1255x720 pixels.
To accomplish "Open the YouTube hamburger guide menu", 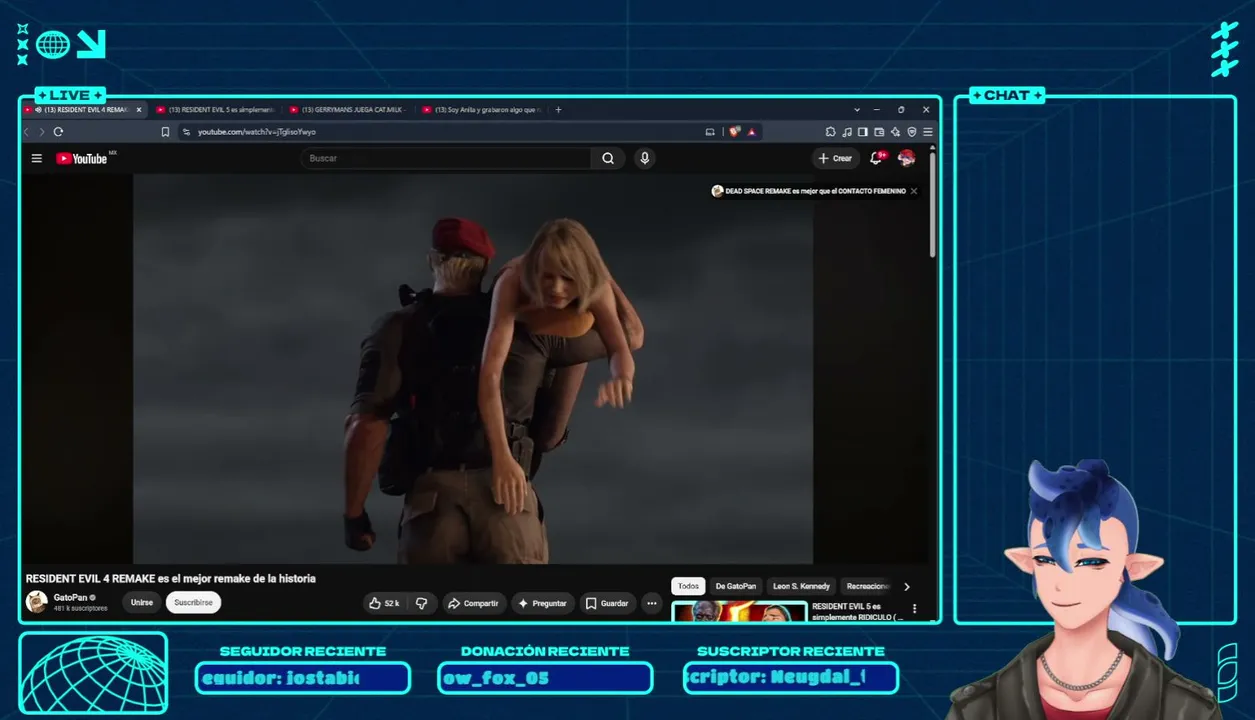I will [37, 158].
